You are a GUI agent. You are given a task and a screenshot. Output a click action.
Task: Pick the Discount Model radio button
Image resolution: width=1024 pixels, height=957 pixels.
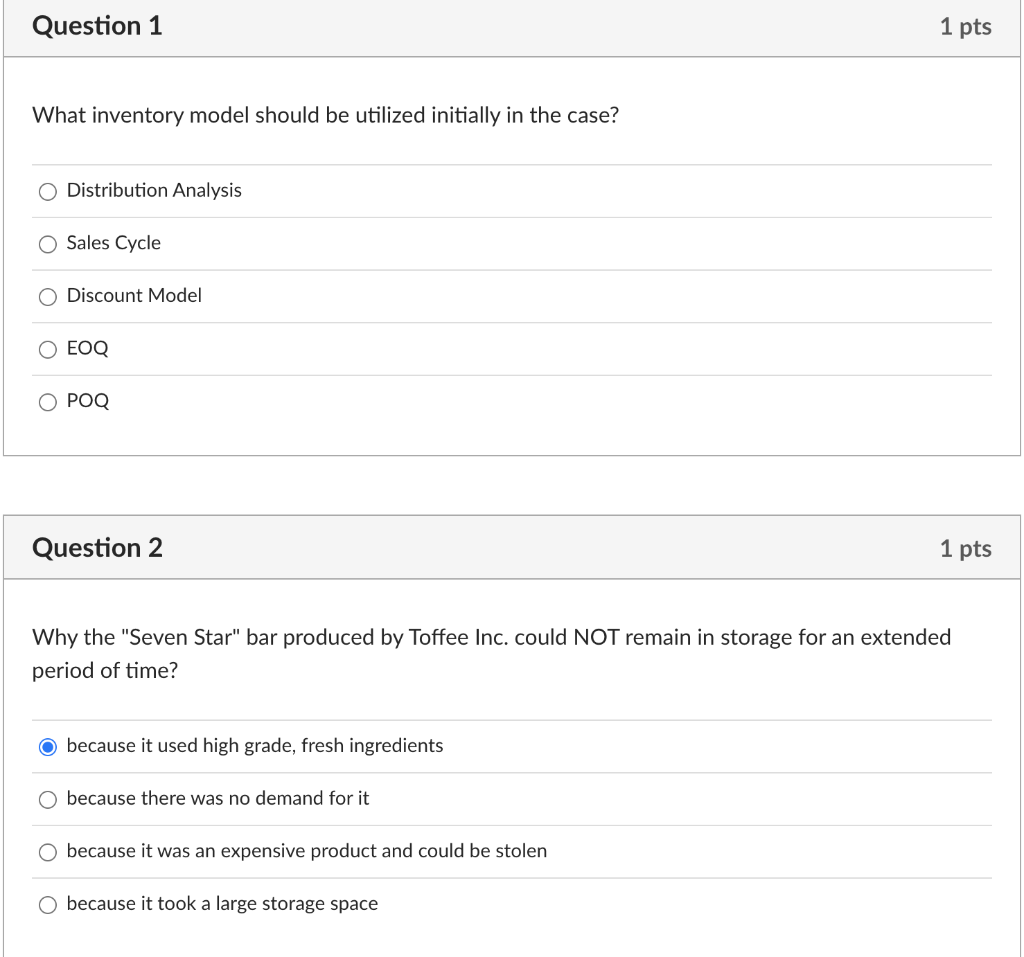coord(47,296)
